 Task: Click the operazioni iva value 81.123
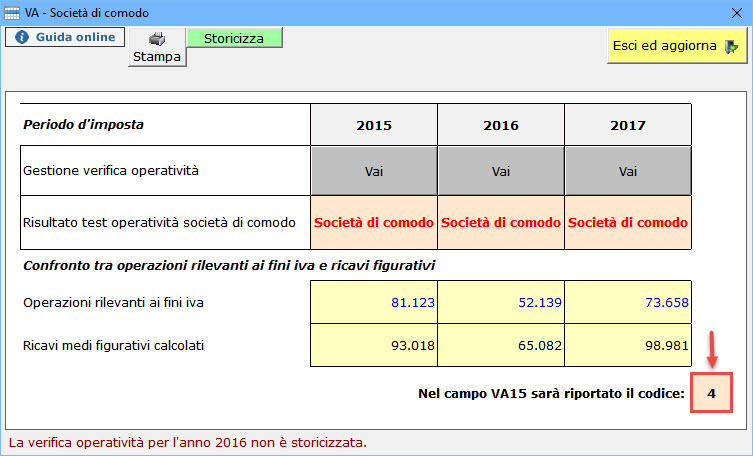(x=374, y=302)
